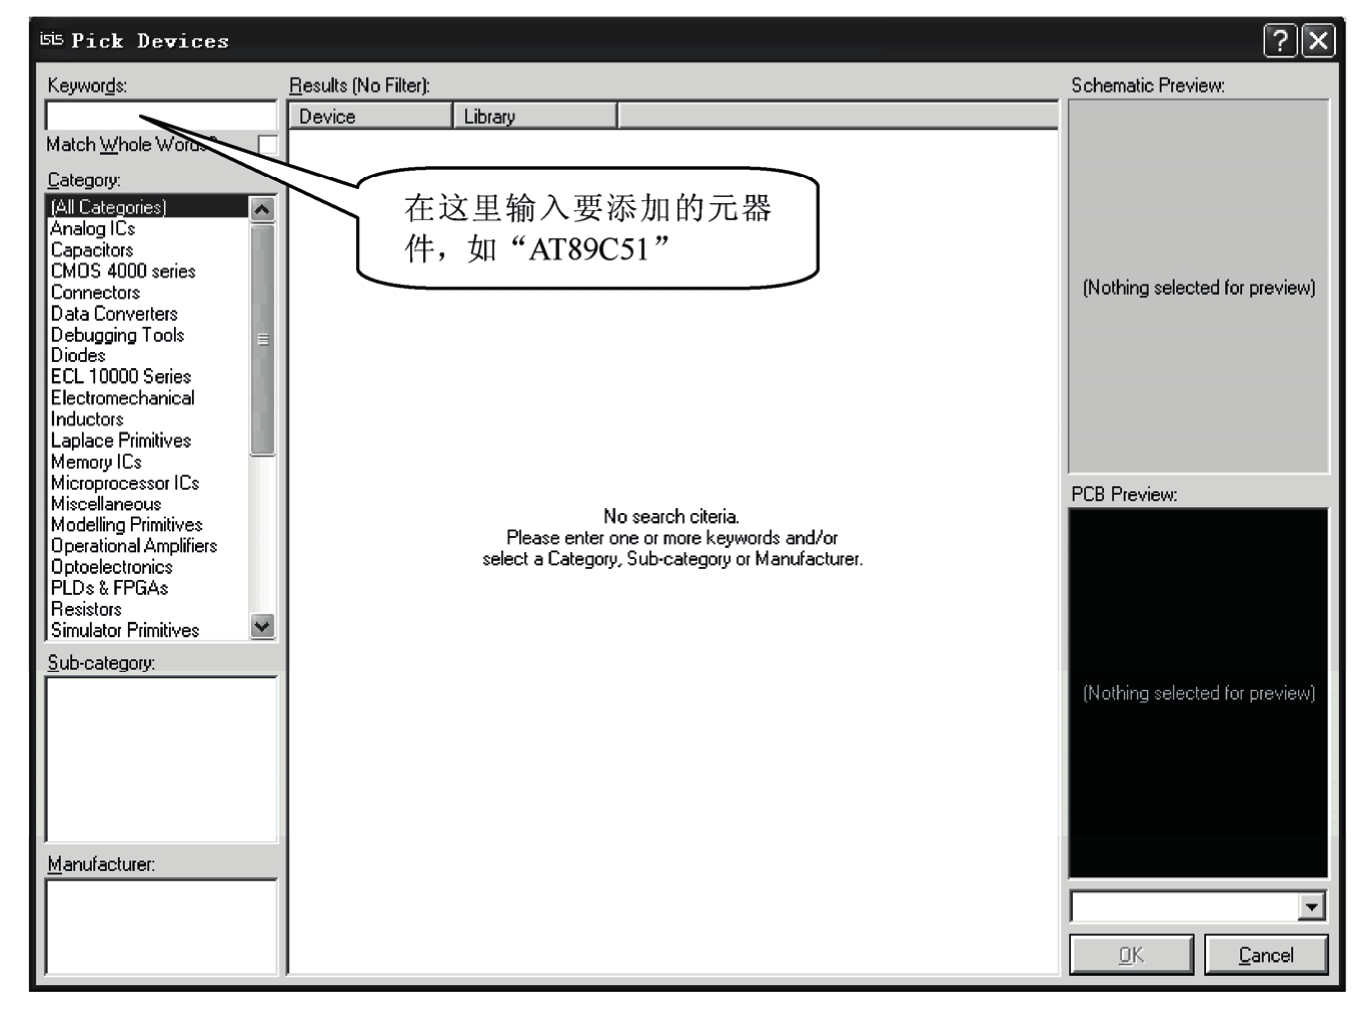
Task: Select the Inductors category
Action: click(x=87, y=419)
